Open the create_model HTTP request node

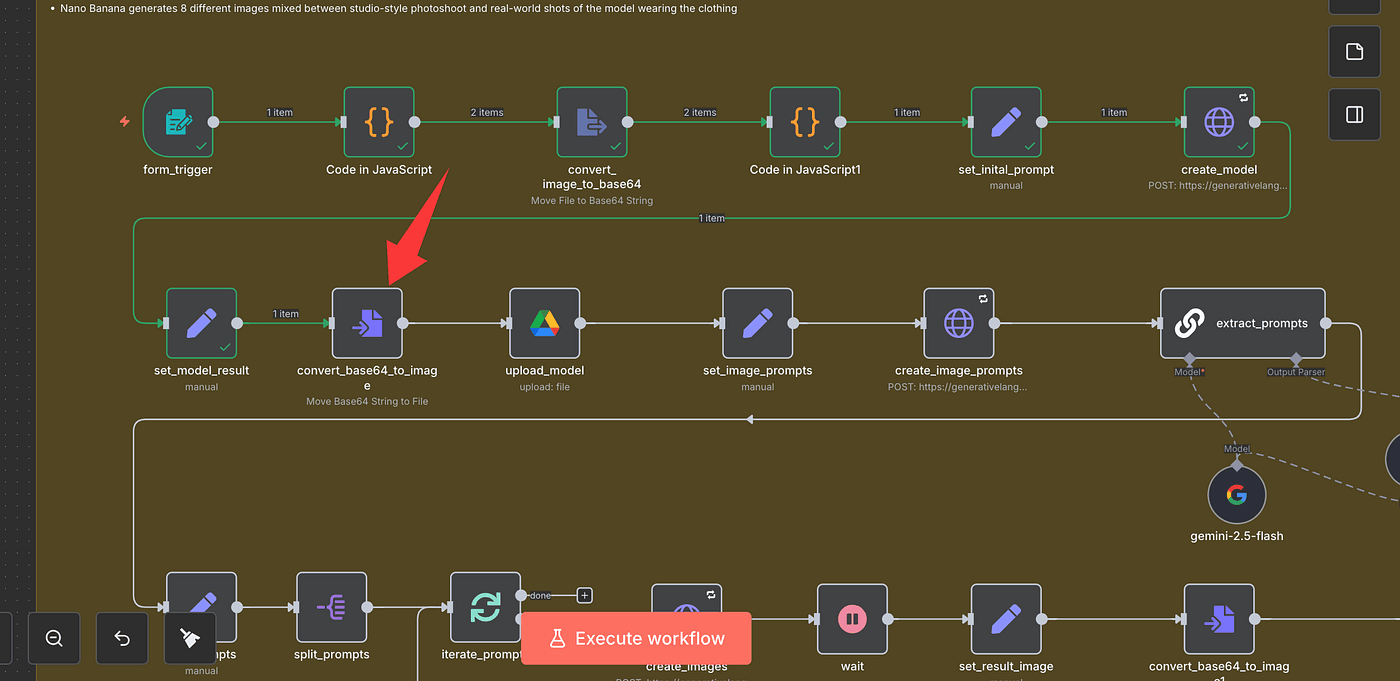(1219, 122)
